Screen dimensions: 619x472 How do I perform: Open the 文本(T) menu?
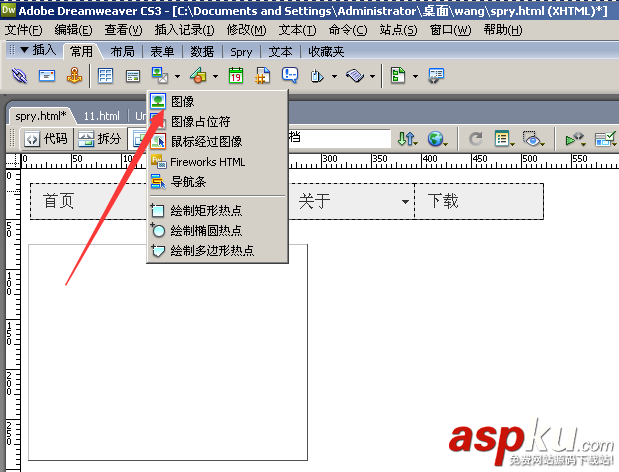[297, 30]
